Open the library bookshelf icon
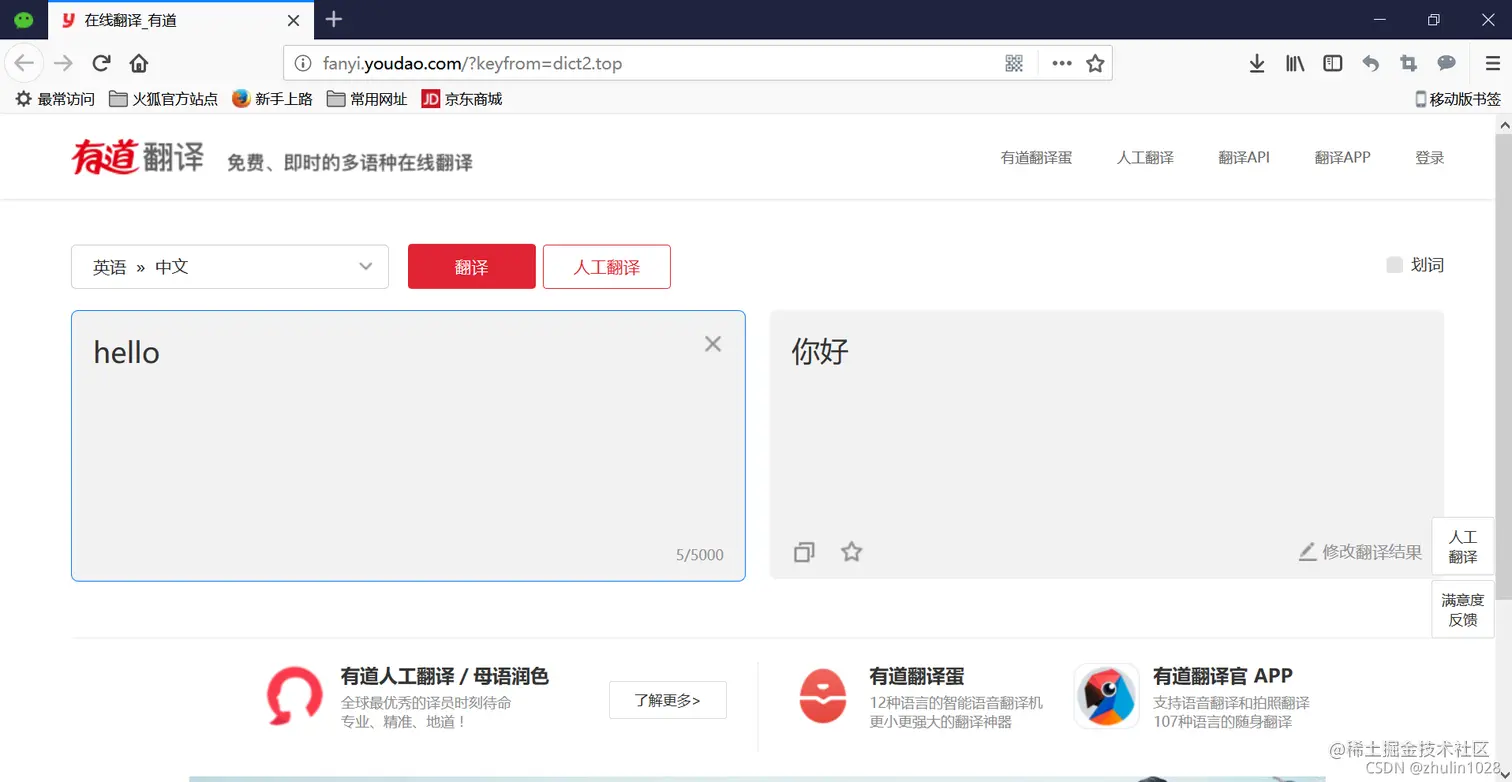The image size is (1512, 782). [x=1295, y=63]
